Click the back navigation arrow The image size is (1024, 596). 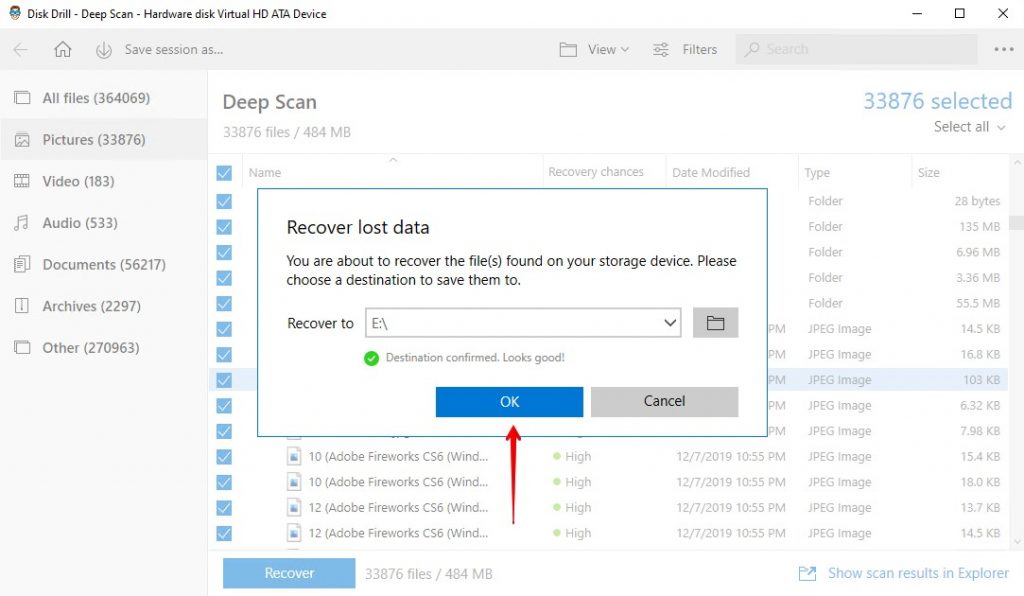coord(20,49)
